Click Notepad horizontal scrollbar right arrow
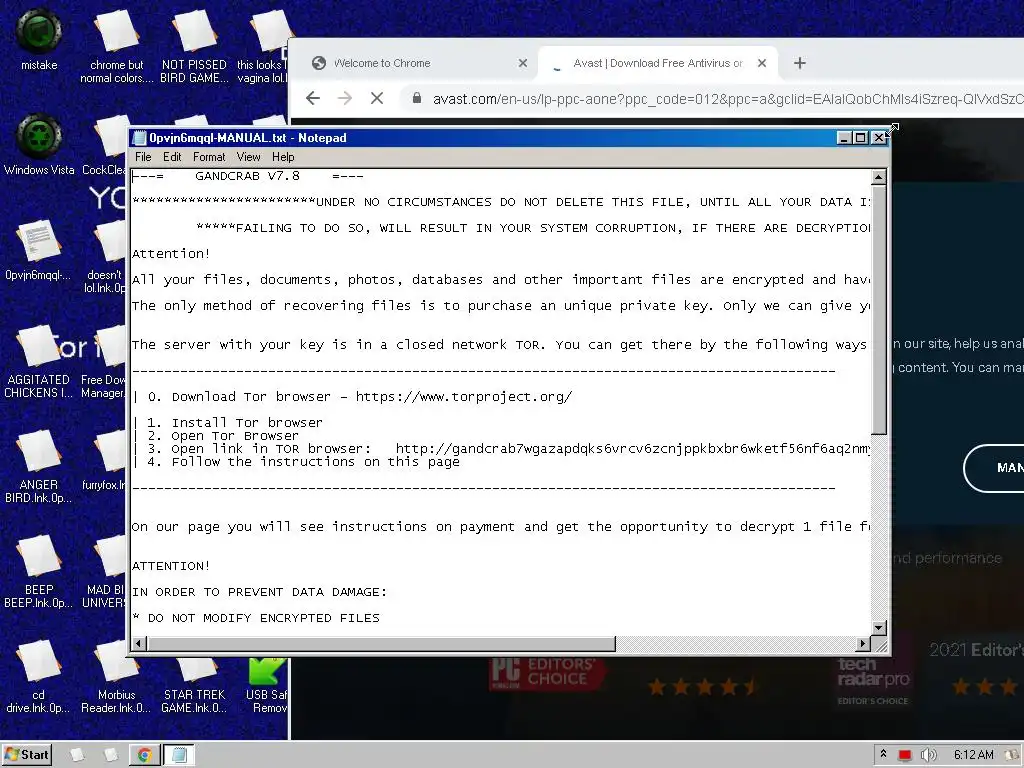Image resolution: width=1024 pixels, height=768 pixels. point(863,644)
